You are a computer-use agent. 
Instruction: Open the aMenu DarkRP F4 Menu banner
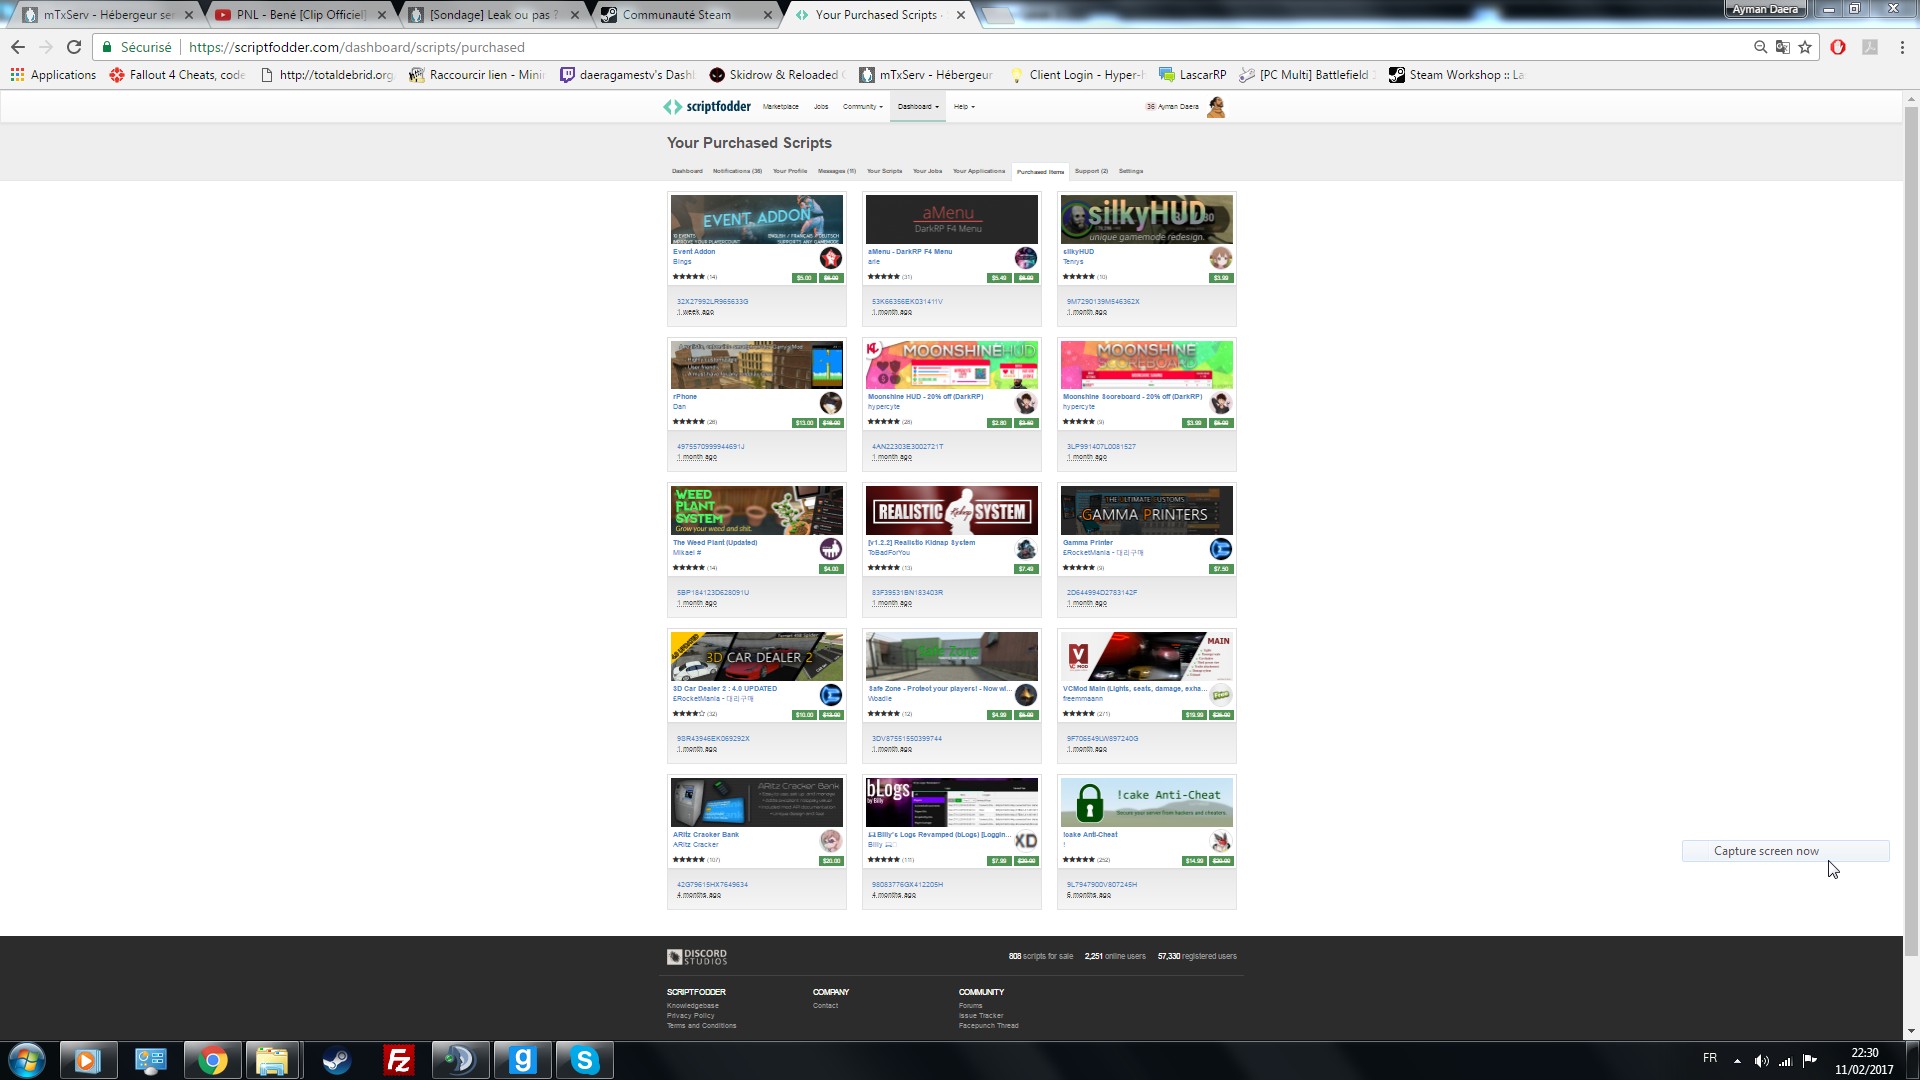tap(952, 219)
